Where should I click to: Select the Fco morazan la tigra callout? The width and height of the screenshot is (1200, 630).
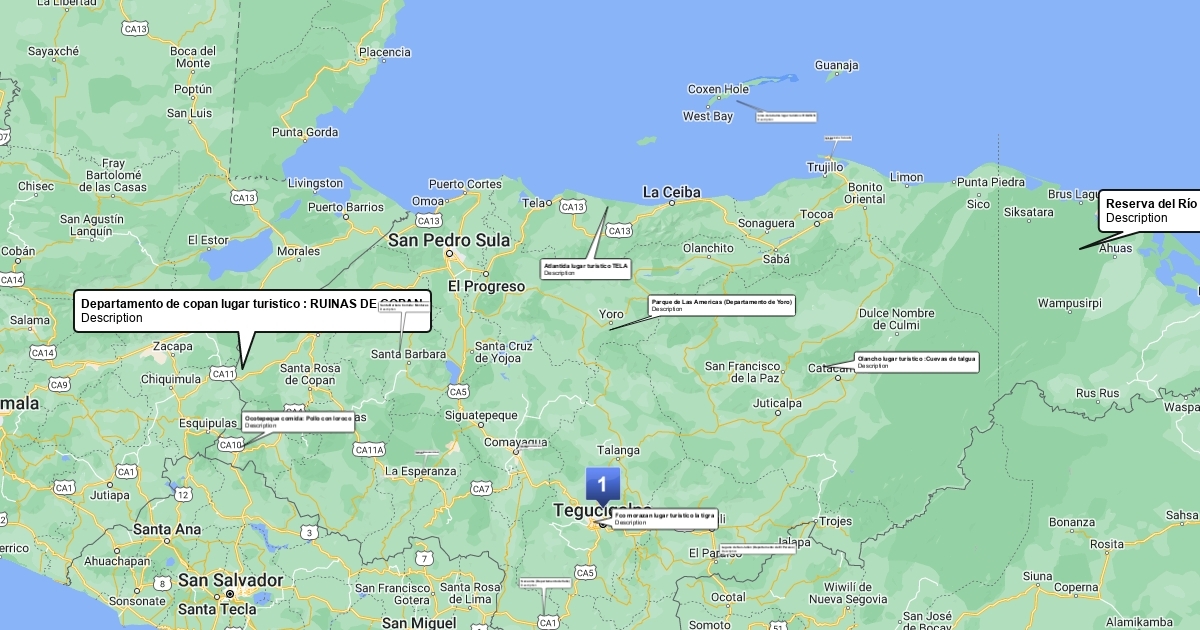664,518
